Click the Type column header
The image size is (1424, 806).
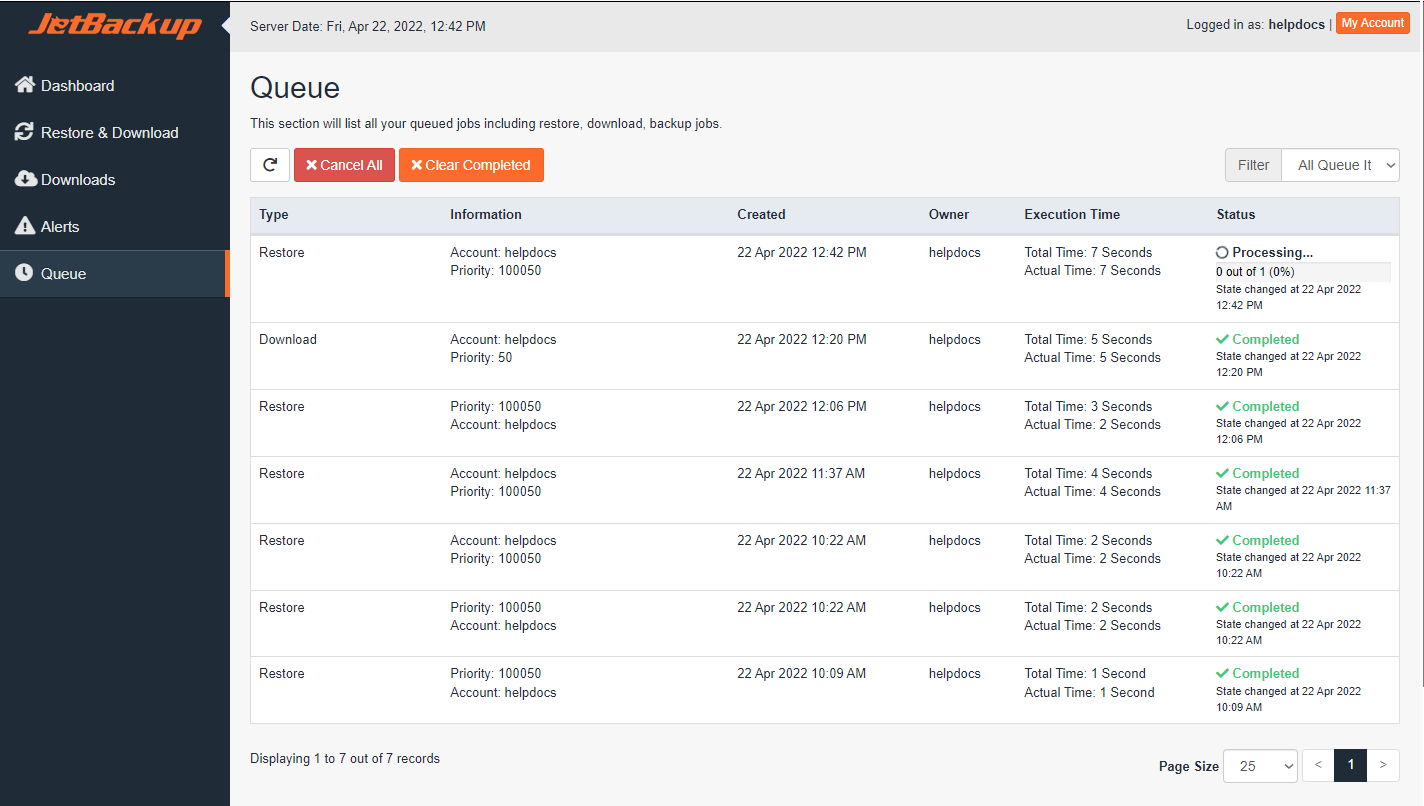pyautogui.click(x=273, y=214)
